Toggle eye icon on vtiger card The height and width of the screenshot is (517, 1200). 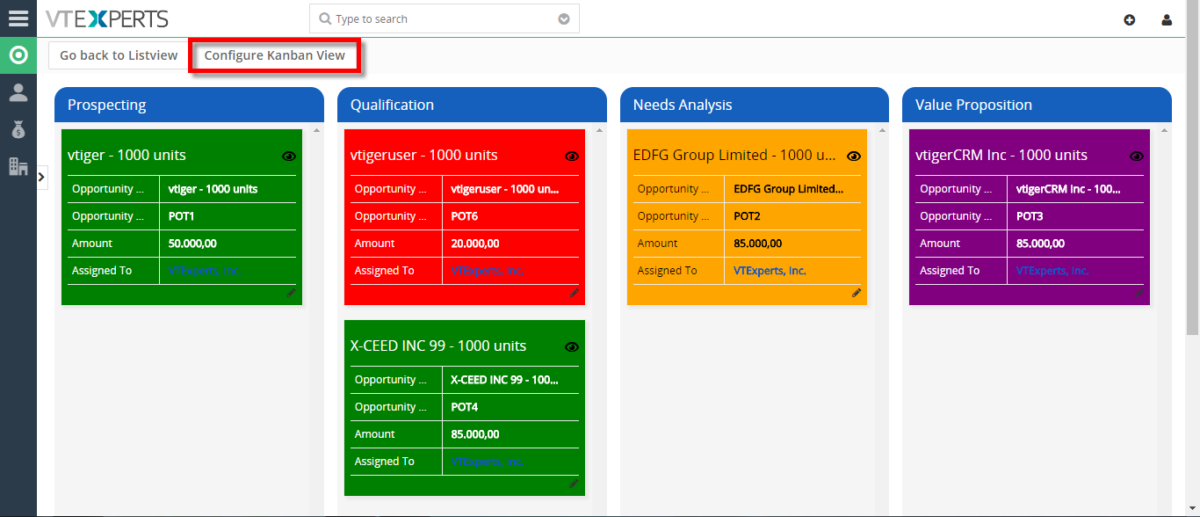(x=289, y=156)
